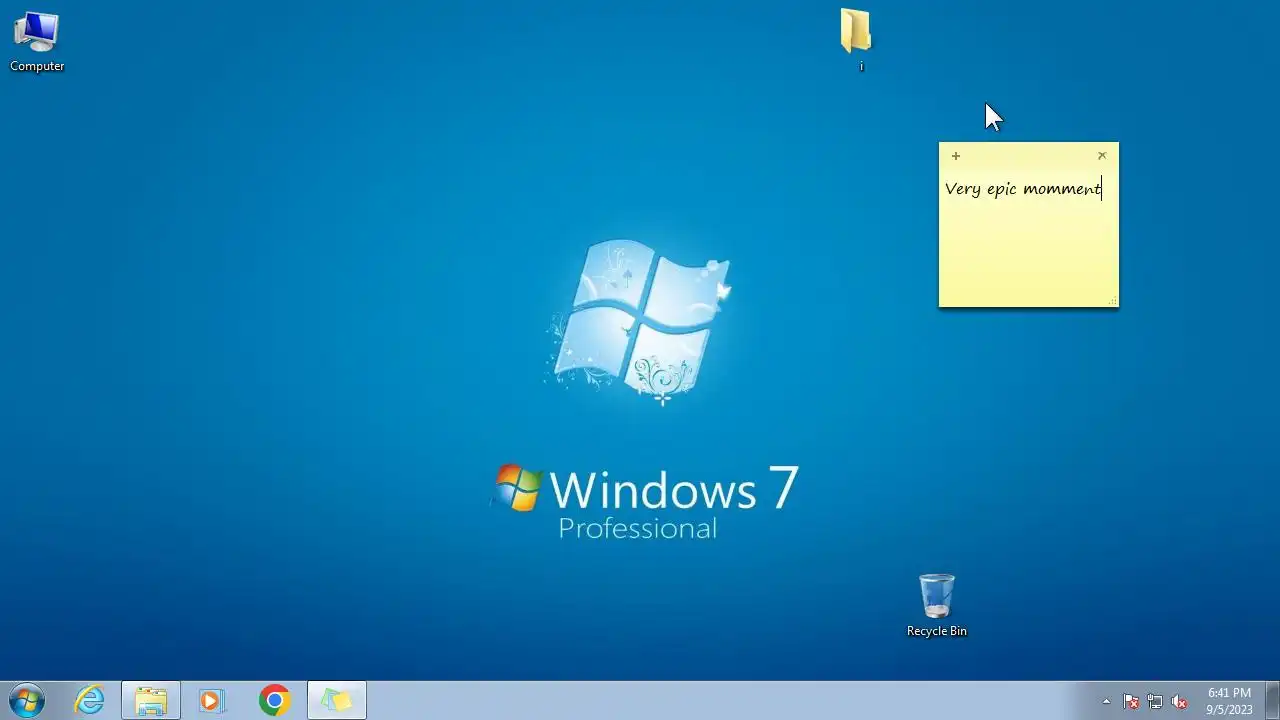Open the clock showing 6:41 PM
This screenshot has height=720, width=1280.
click(x=1229, y=701)
